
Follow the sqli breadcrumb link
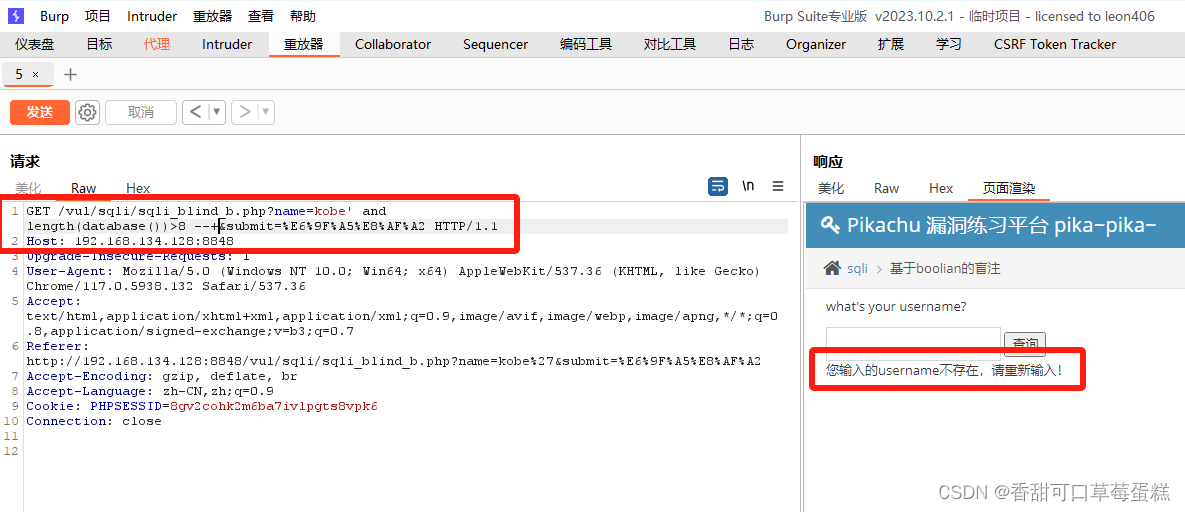[857, 268]
